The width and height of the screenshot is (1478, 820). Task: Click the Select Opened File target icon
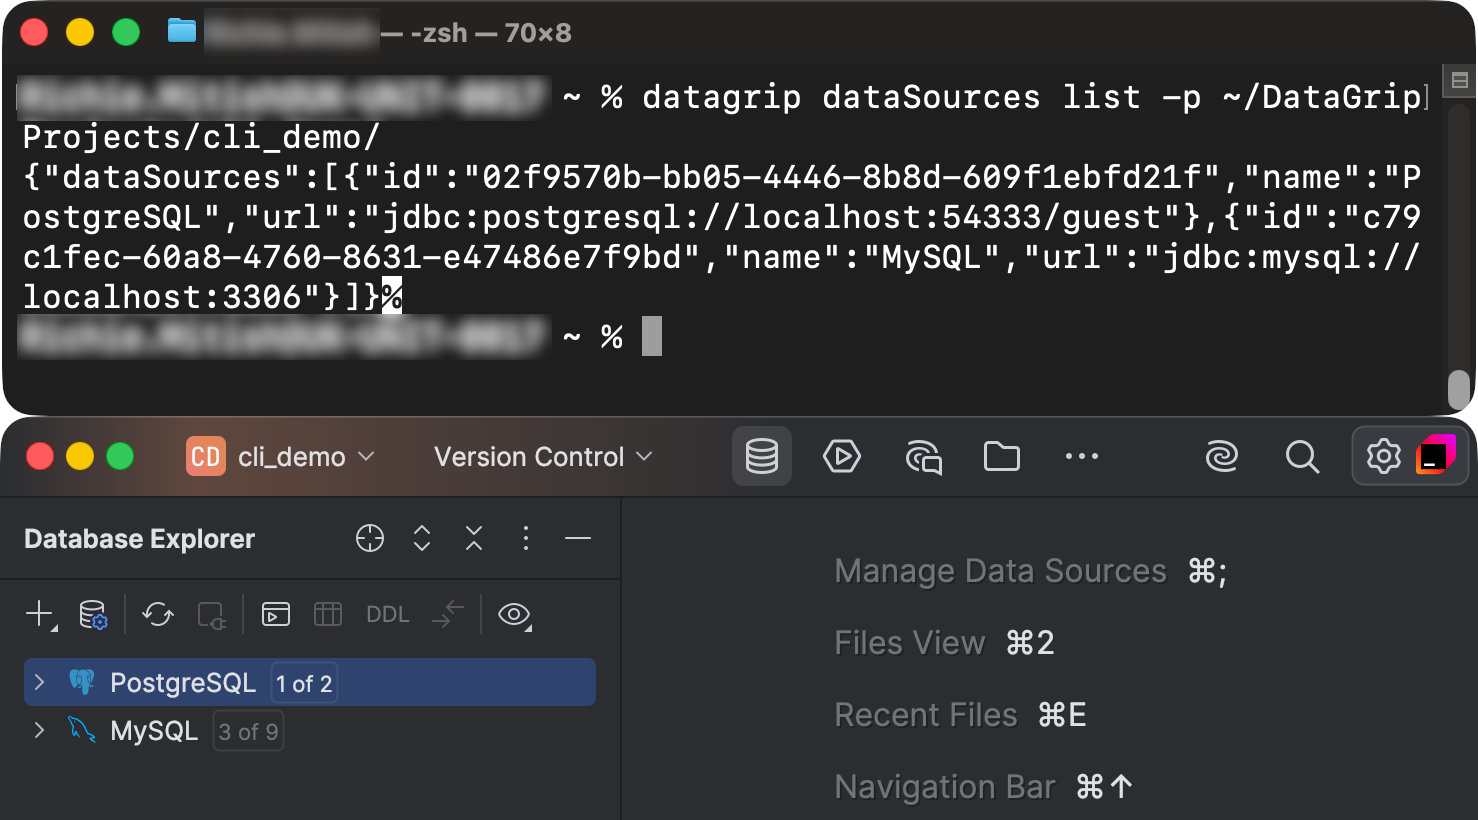pos(370,538)
